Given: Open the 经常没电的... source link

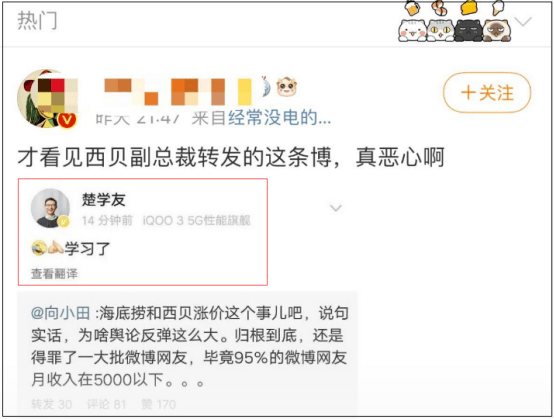Looking at the screenshot, I should 280,118.
